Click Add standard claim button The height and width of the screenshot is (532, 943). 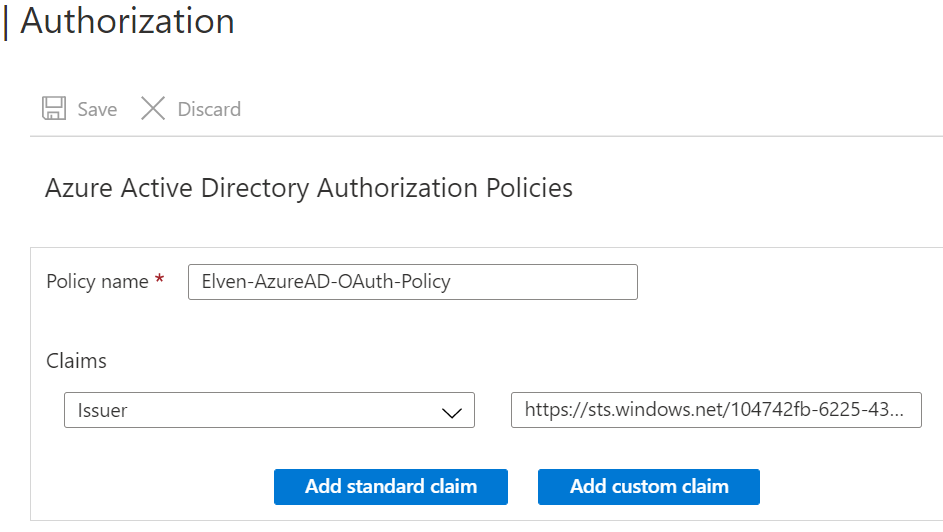click(391, 486)
